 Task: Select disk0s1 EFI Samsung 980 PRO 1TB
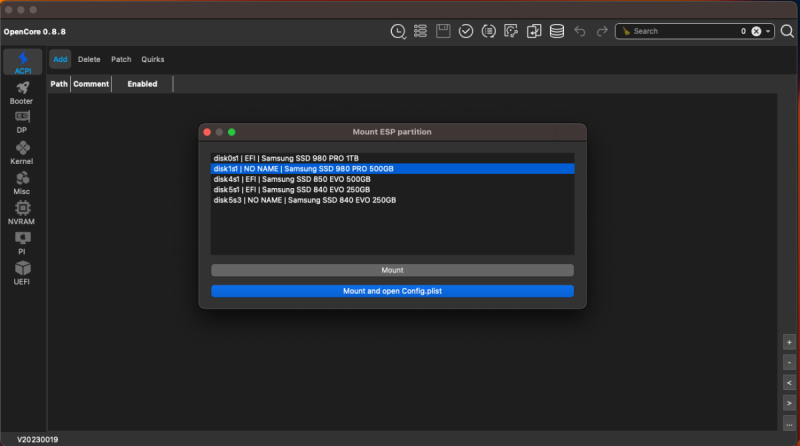point(392,158)
